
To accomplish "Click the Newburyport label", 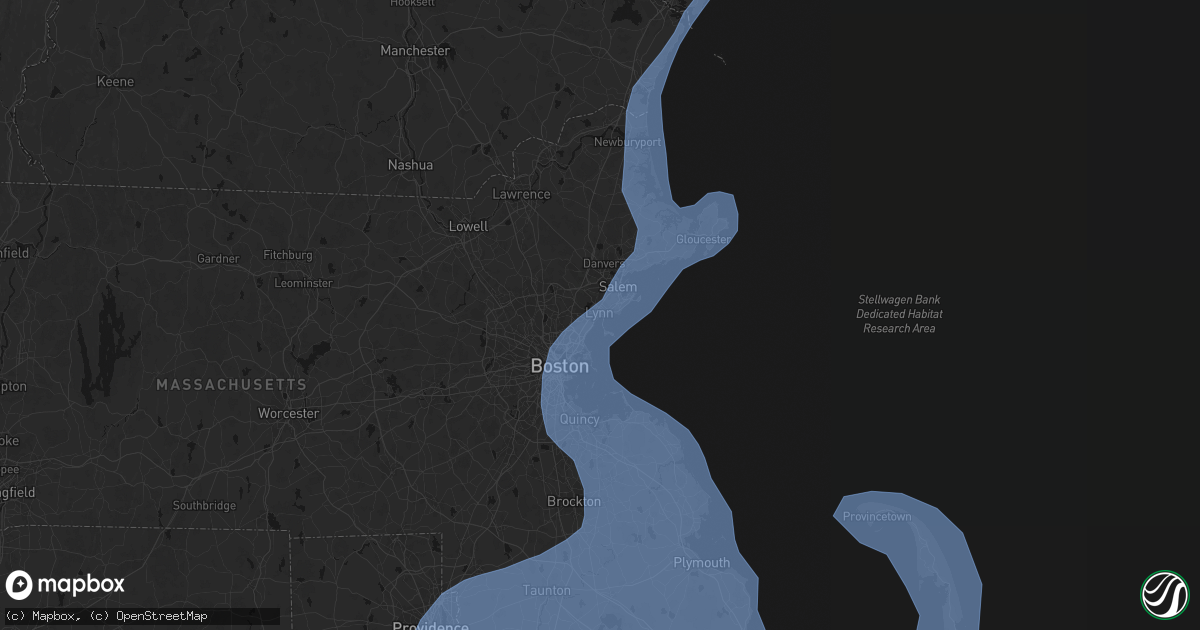I will [x=628, y=143].
